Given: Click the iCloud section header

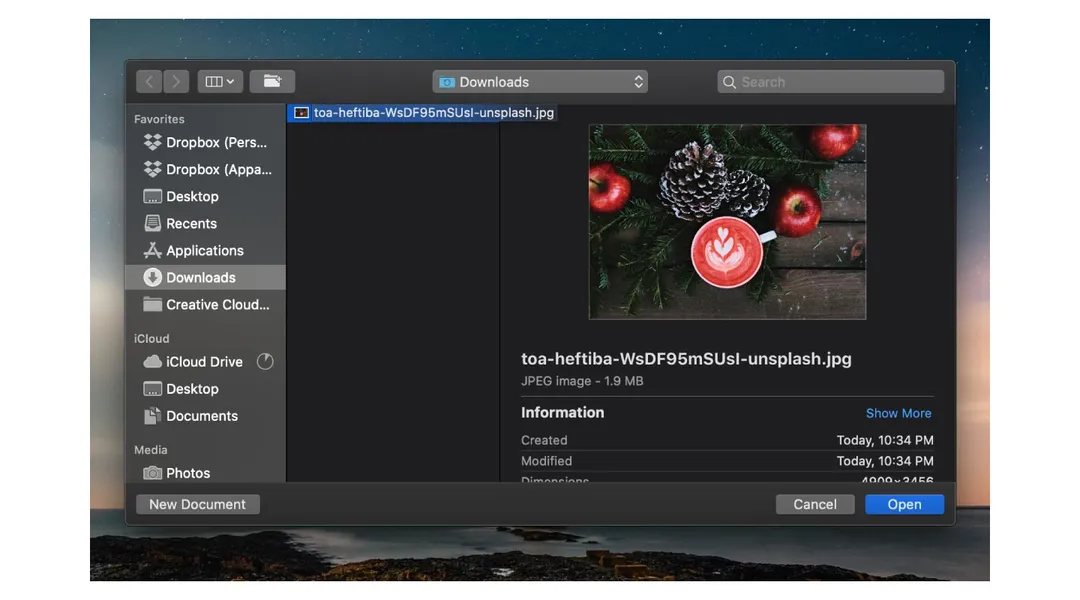Looking at the screenshot, I should (x=152, y=339).
